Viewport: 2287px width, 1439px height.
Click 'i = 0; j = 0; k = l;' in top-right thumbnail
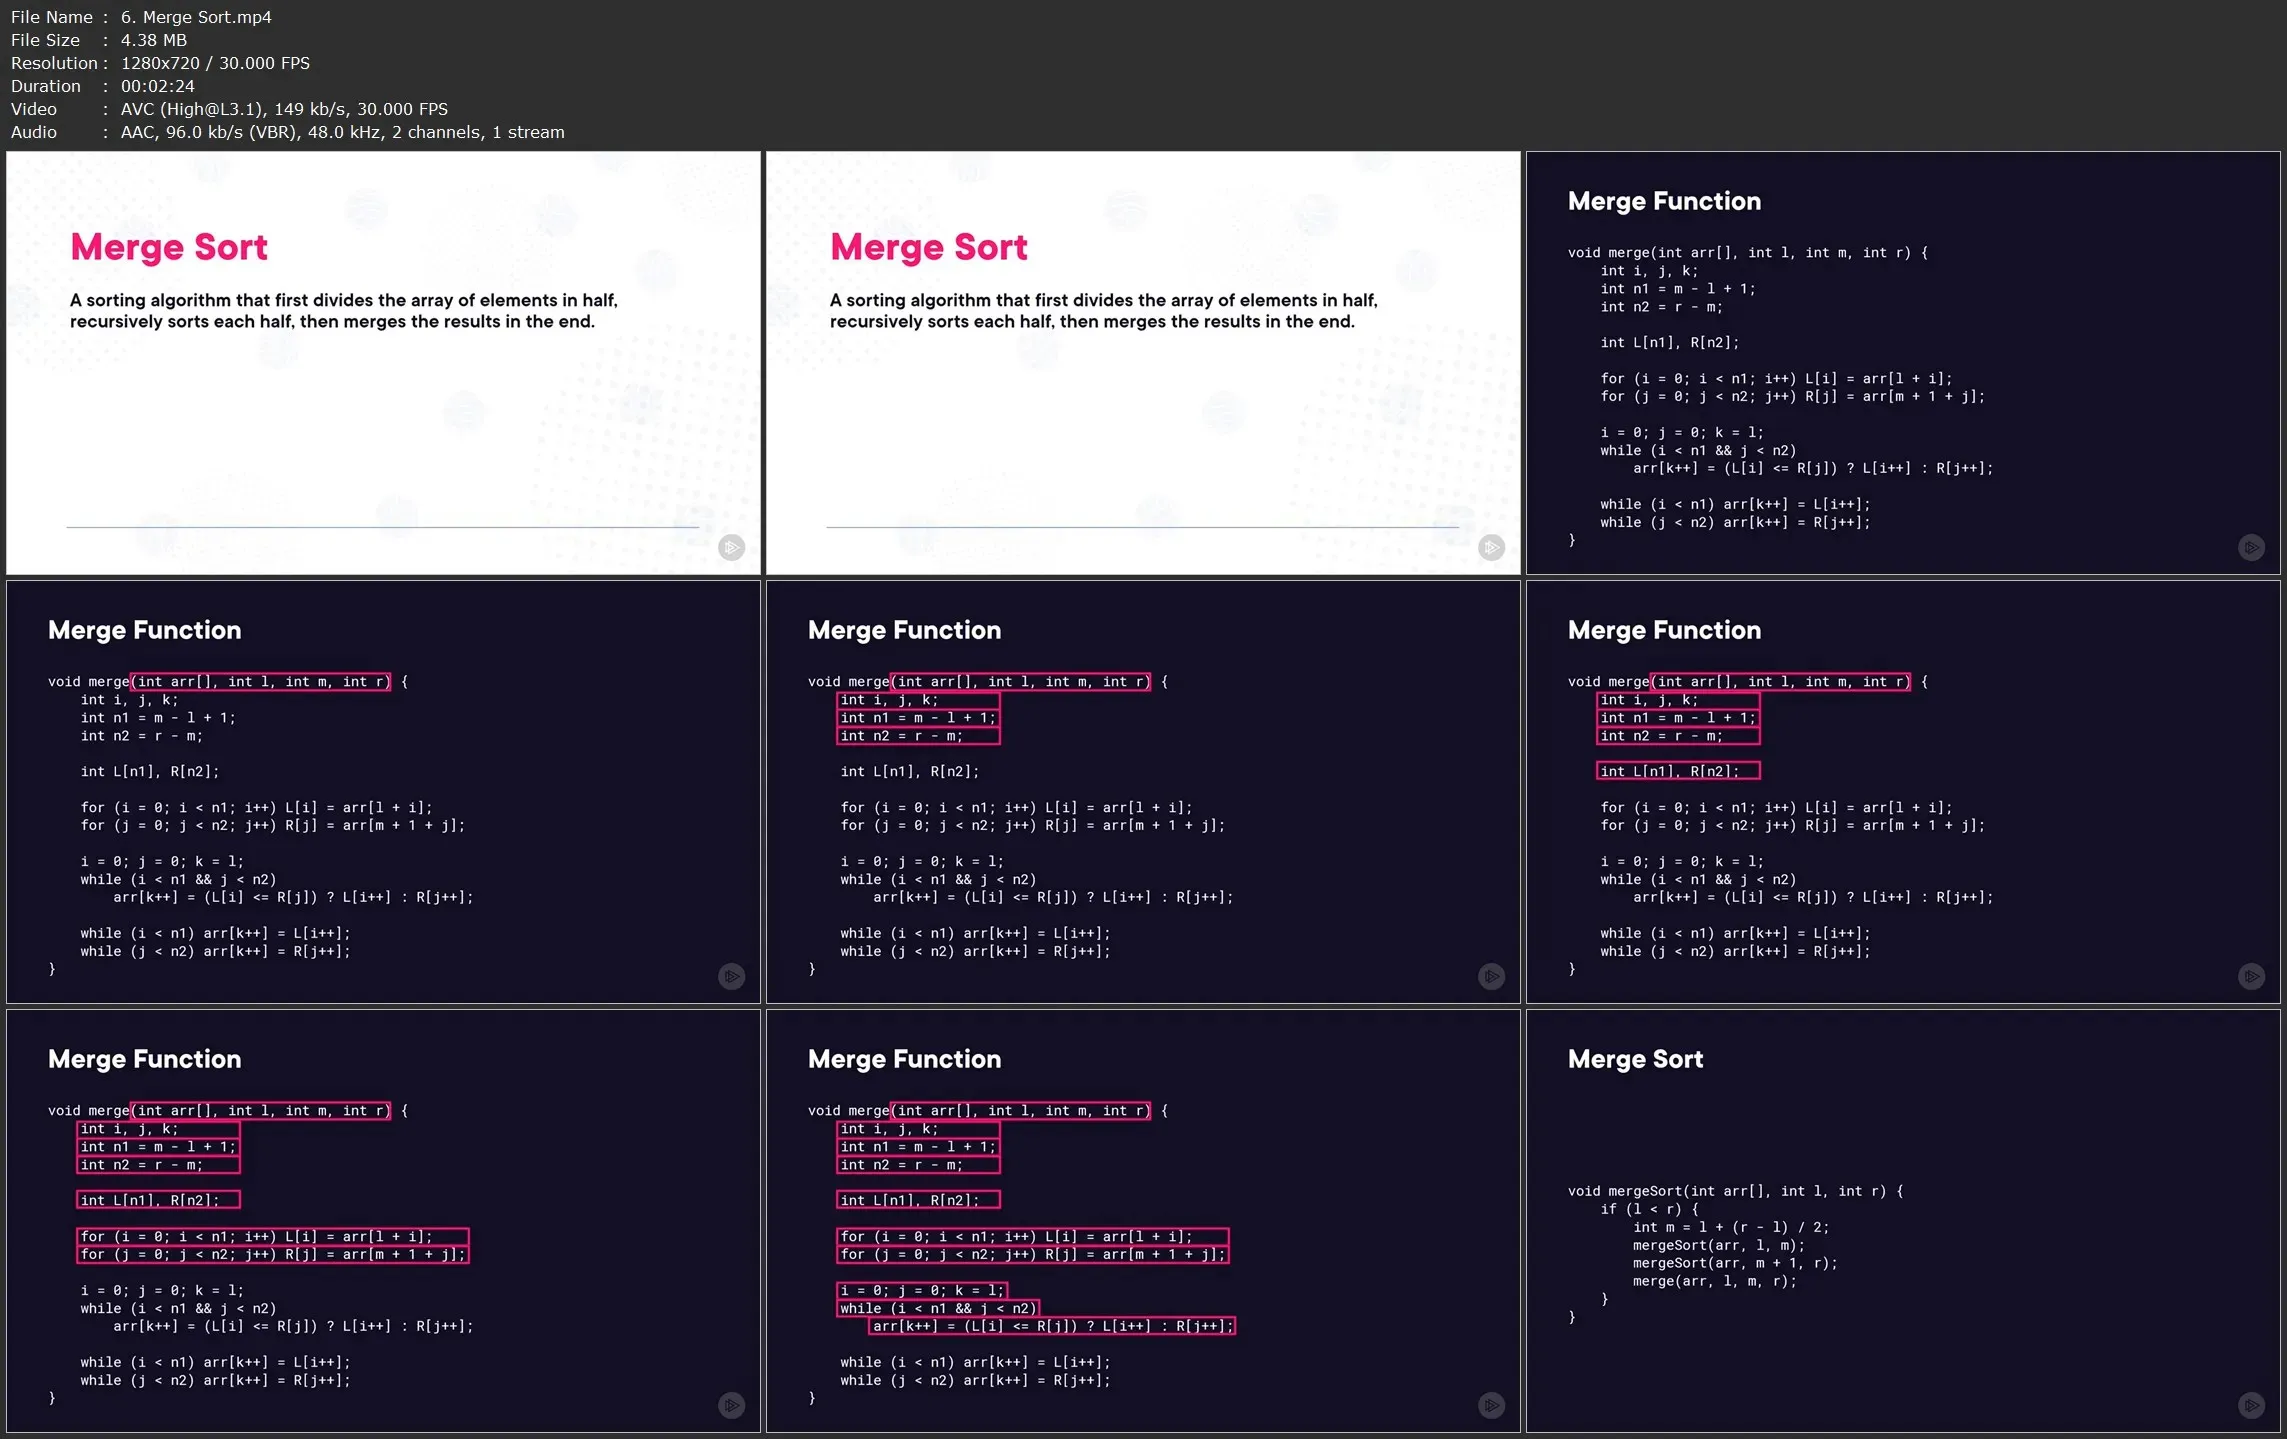(x=1682, y=432)
